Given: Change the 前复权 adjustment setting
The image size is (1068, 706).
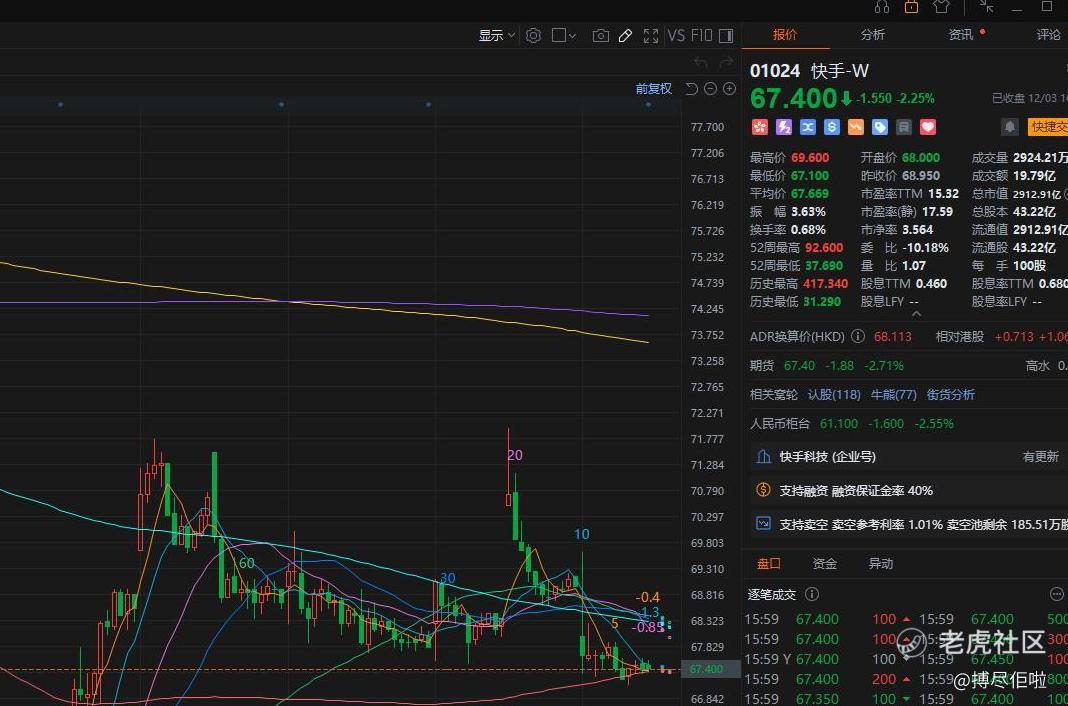Looking at the screenshot, I should click(x=653, y=89).
